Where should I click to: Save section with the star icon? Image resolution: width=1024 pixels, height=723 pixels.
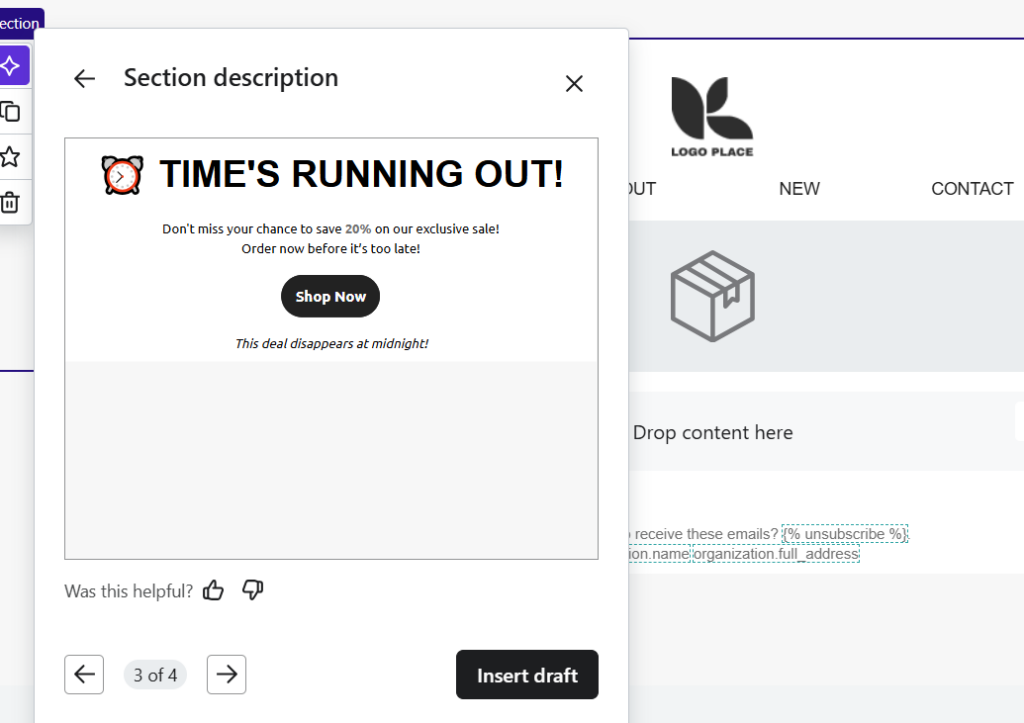10,157
